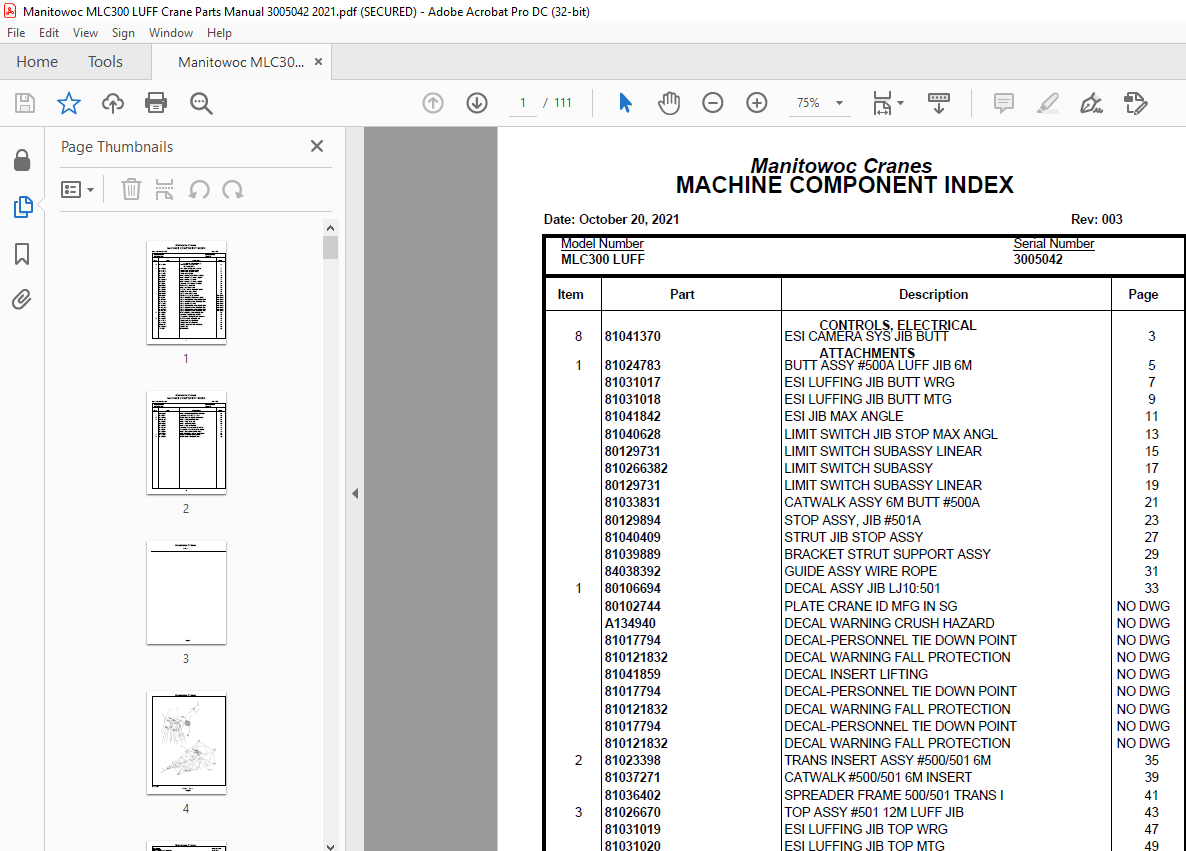This screenshot has width=1186, height=851.
Task: Choose the Selection arrow tool
Action: click(x=625, y=103)
